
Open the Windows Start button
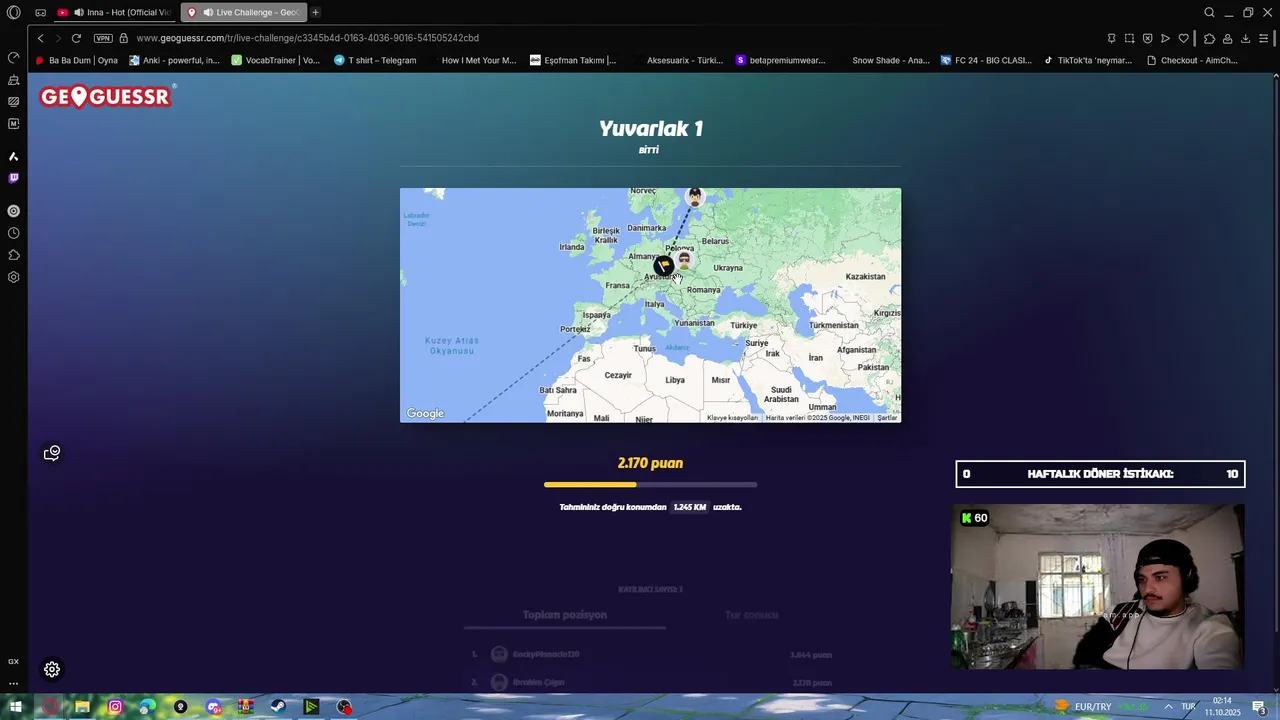click(16, 707)
